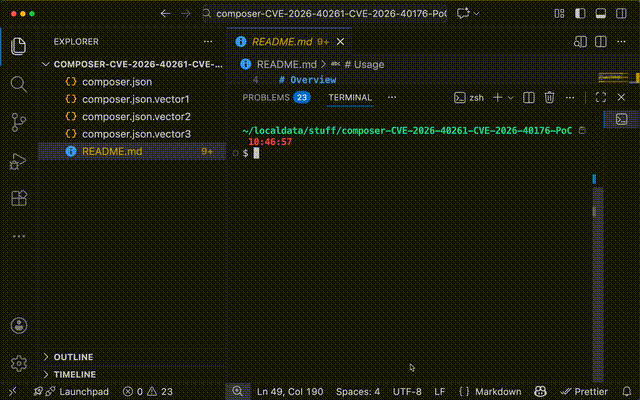Viewport: 640px width, 400px height.
Task: Open the Search view in activity bar
Action: pyautogui.click(x=18, y=84)
